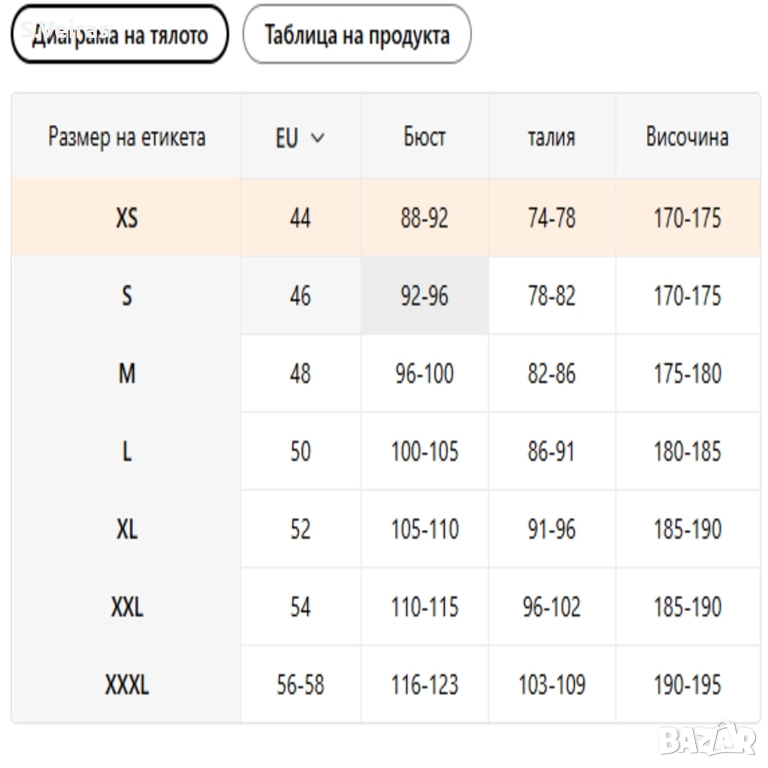Click the 56-58 EU size cell
This screenshot has width=768, height=768.
coord(300,685)
